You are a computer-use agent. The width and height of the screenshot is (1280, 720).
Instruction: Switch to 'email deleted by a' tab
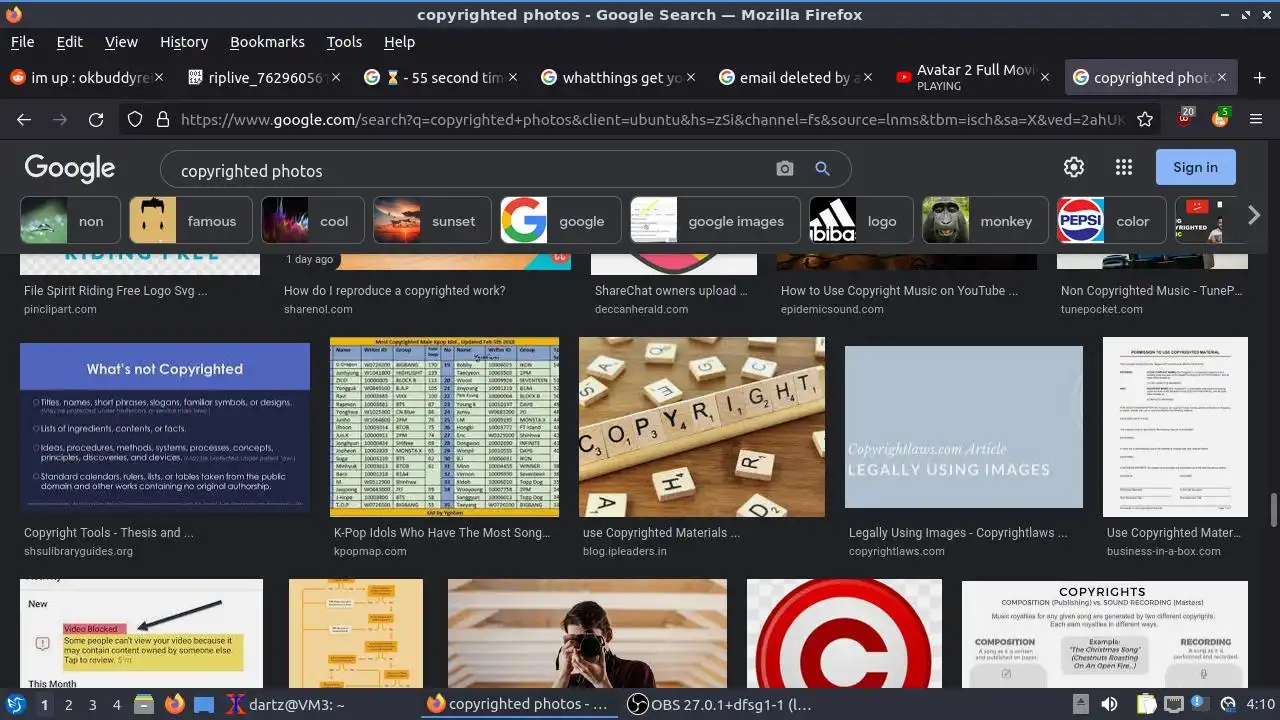(795, 77)
